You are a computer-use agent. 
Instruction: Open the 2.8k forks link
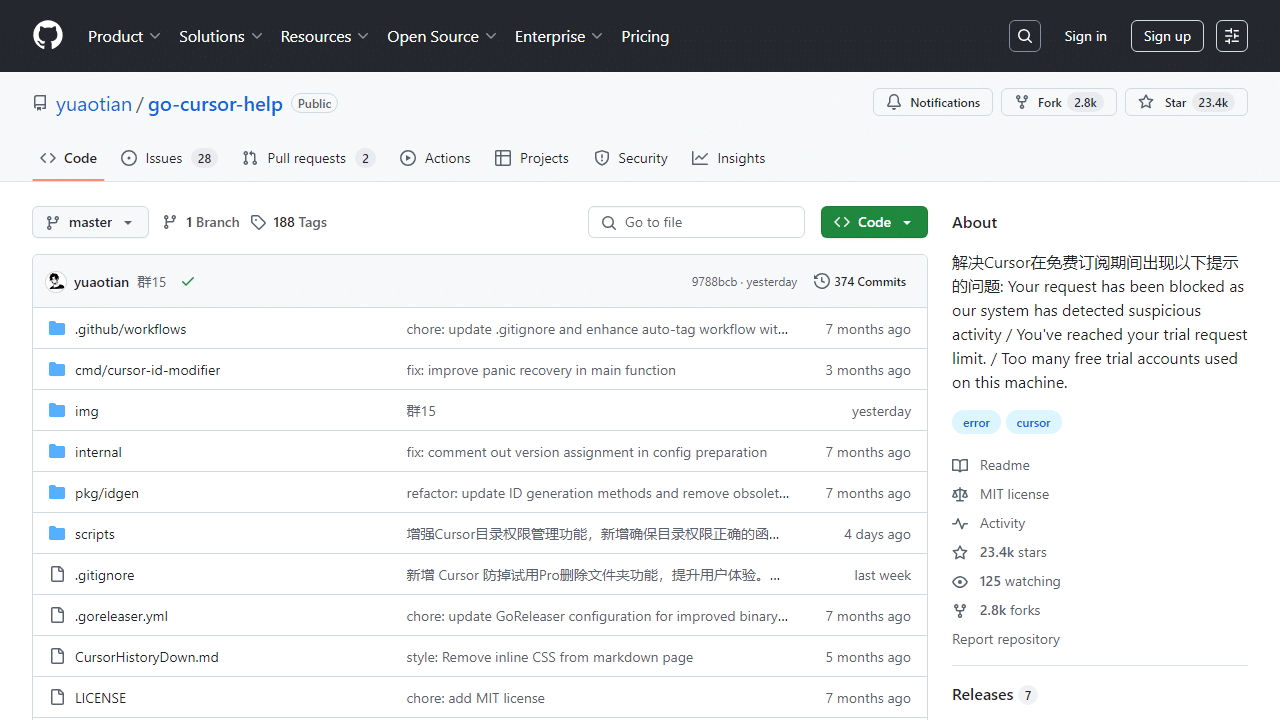[x=998, y=610]
